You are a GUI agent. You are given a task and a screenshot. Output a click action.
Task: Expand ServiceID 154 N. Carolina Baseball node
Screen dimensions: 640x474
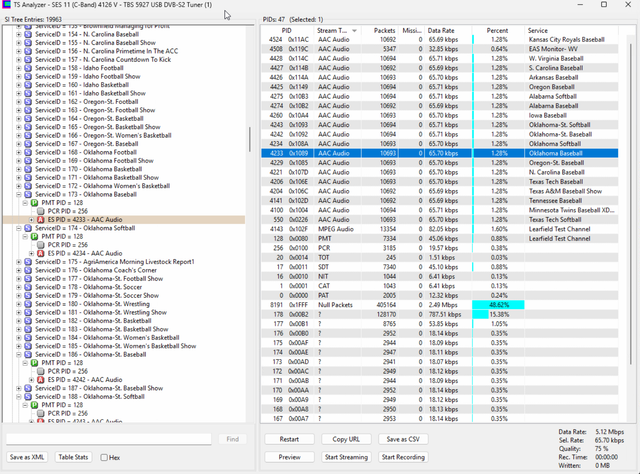pyautogui.click(x=18, y=34)
